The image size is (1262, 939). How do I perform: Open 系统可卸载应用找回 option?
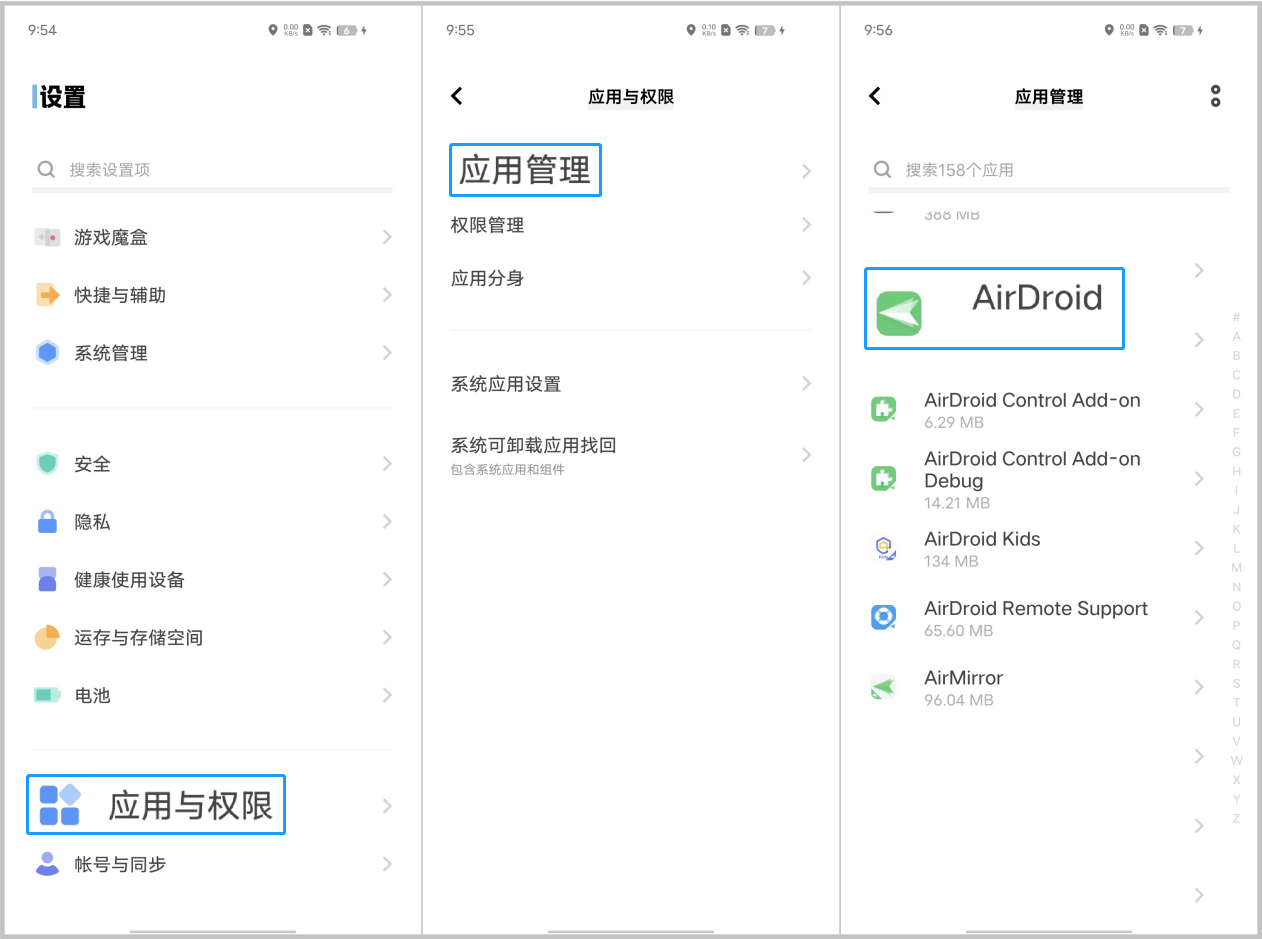tap(631, 455)
